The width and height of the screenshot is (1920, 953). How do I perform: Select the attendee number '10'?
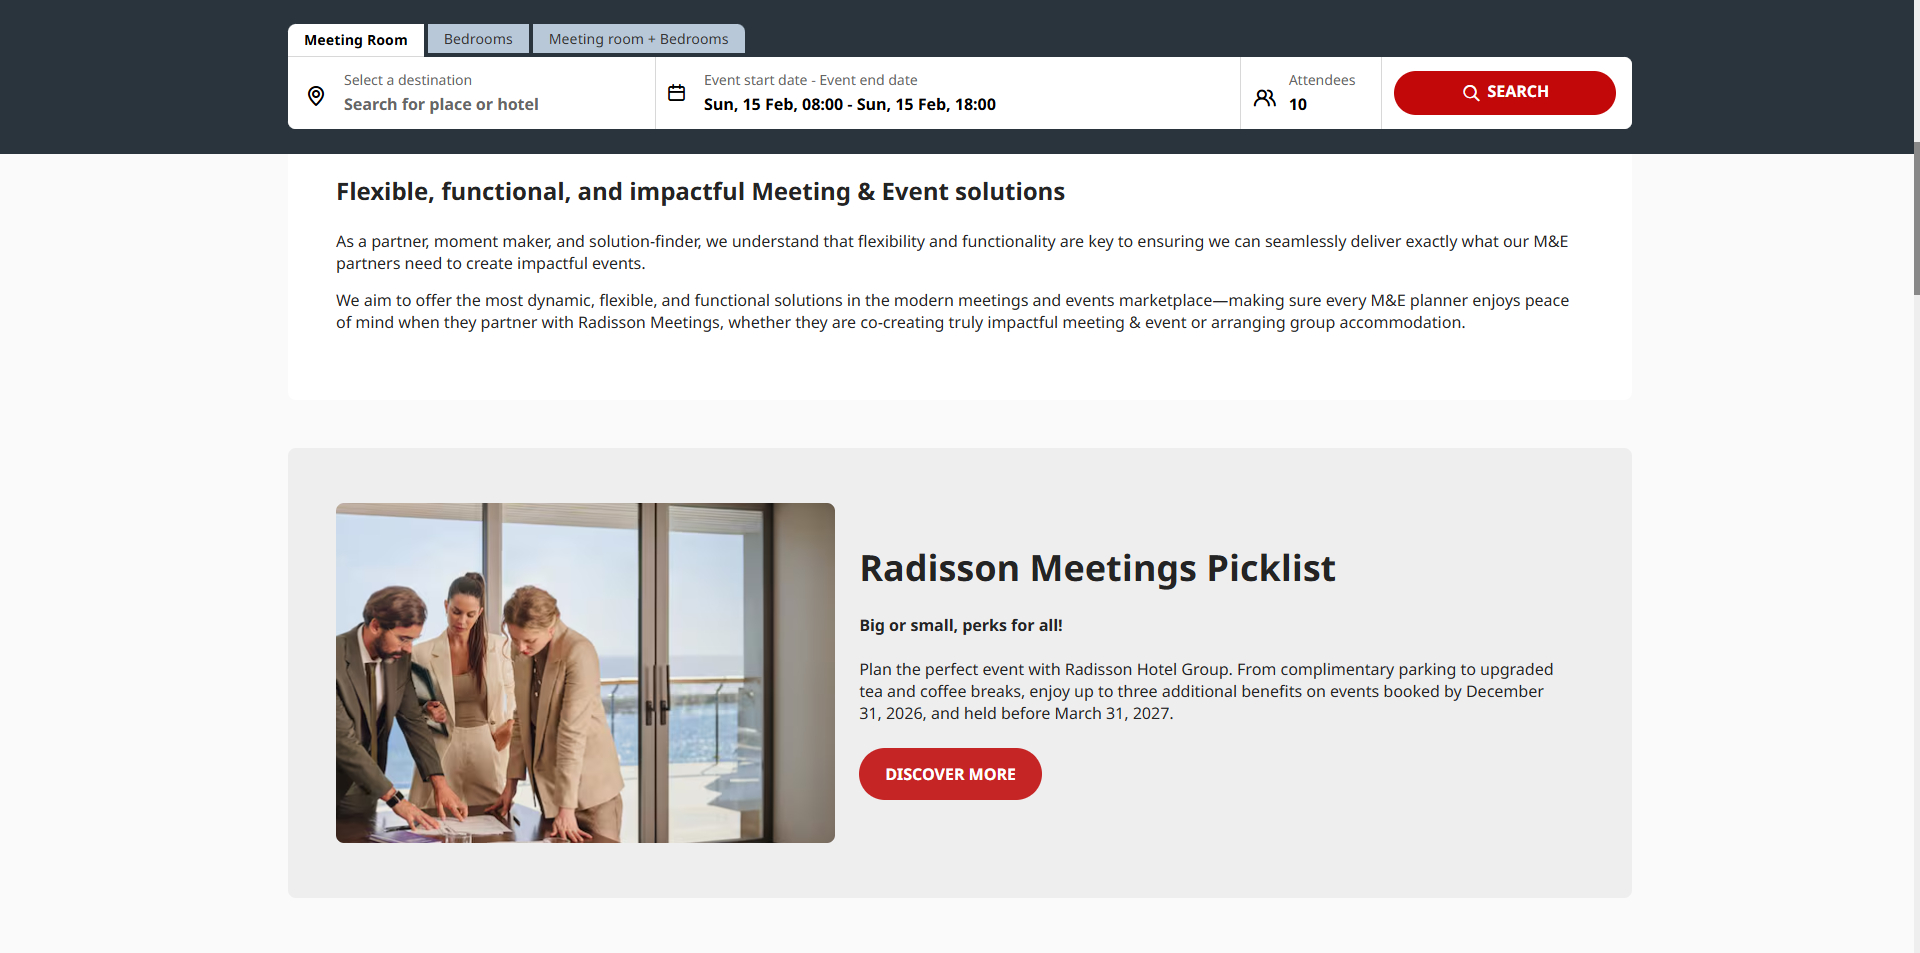(1297, 104)
